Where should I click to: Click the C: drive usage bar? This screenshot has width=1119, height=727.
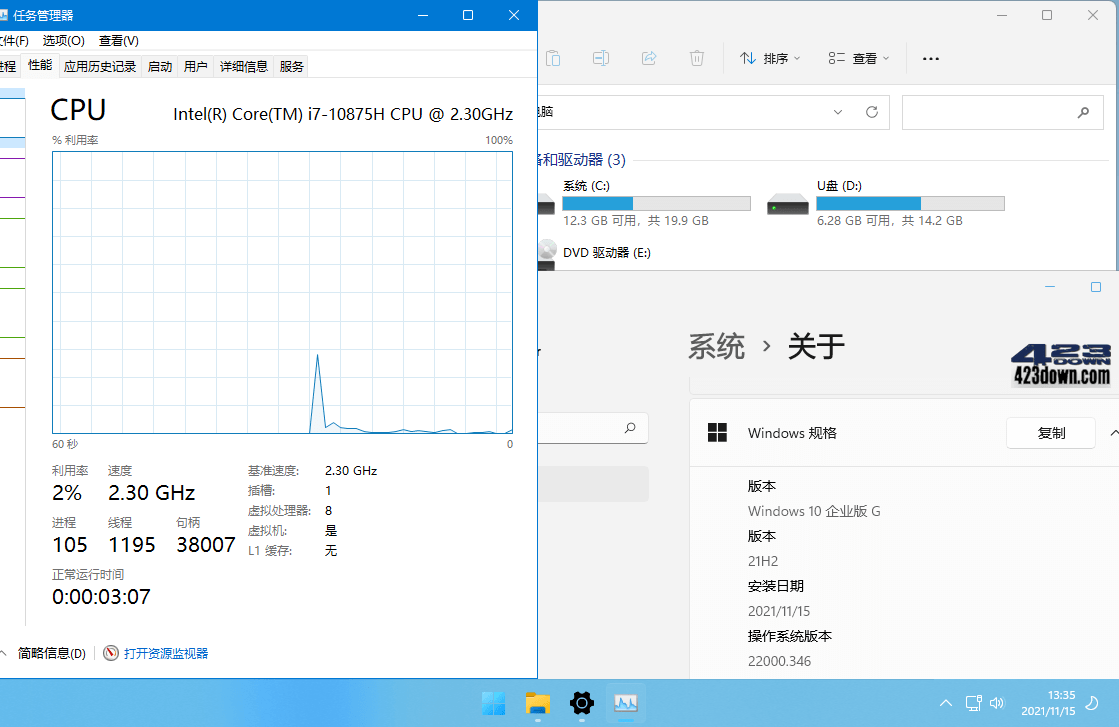(x=655, y=203)
